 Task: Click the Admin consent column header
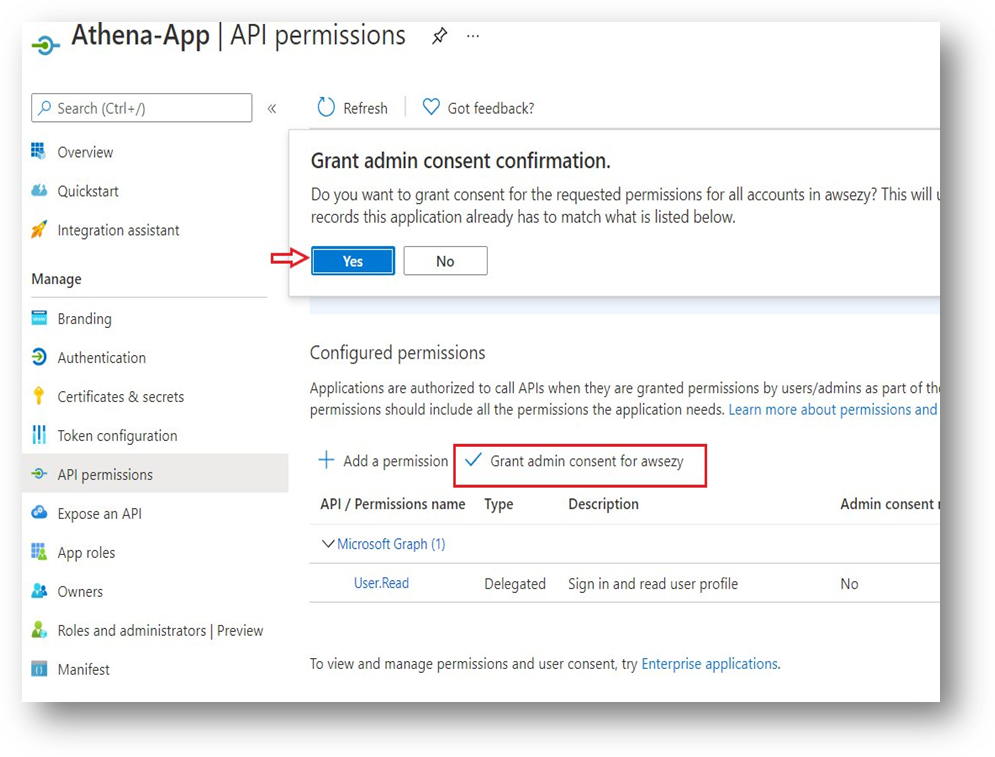click(x=890, y=504)
